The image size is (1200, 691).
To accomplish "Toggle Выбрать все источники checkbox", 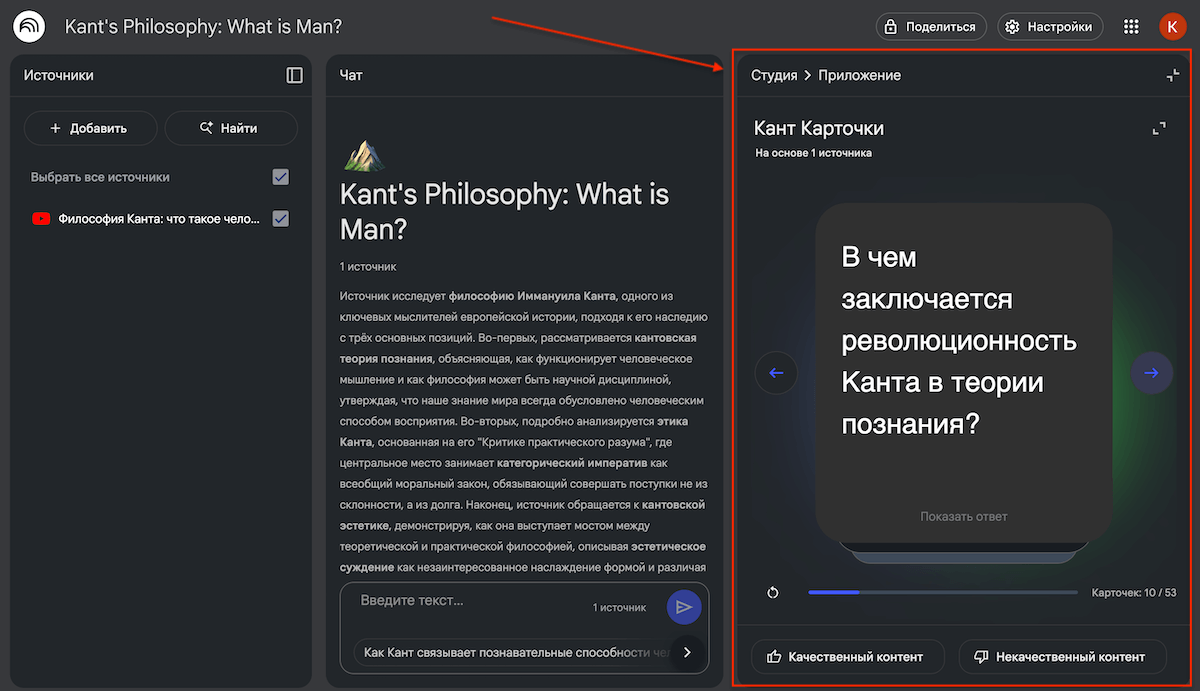I will [x=281, y=177].
